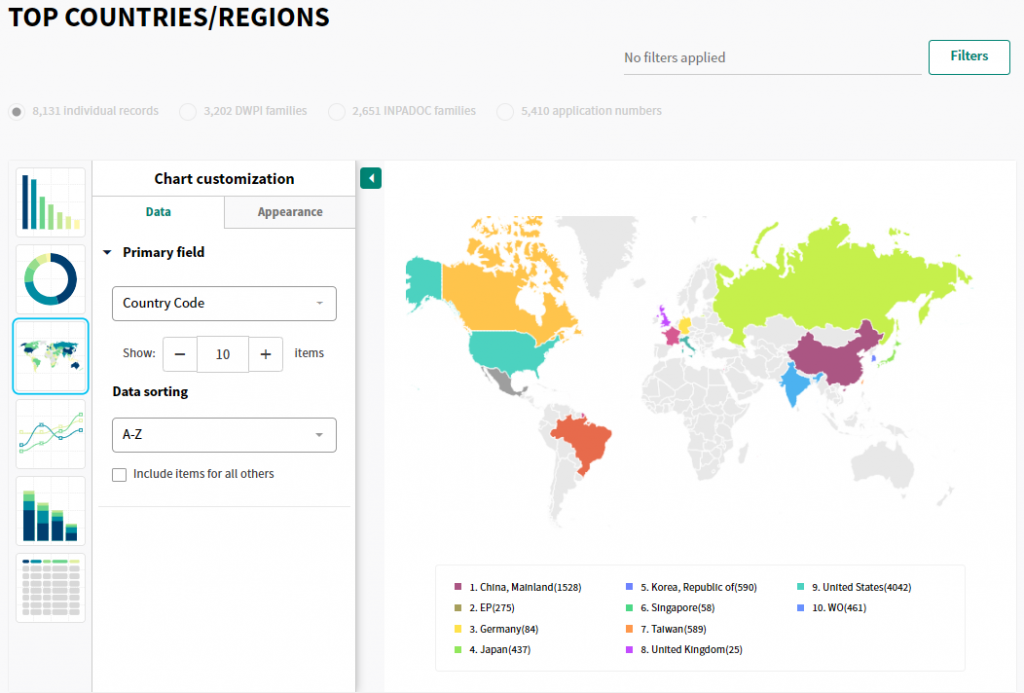Select the application numbers radio button
Screen dimensions: 1024x693
coord(505,112)
